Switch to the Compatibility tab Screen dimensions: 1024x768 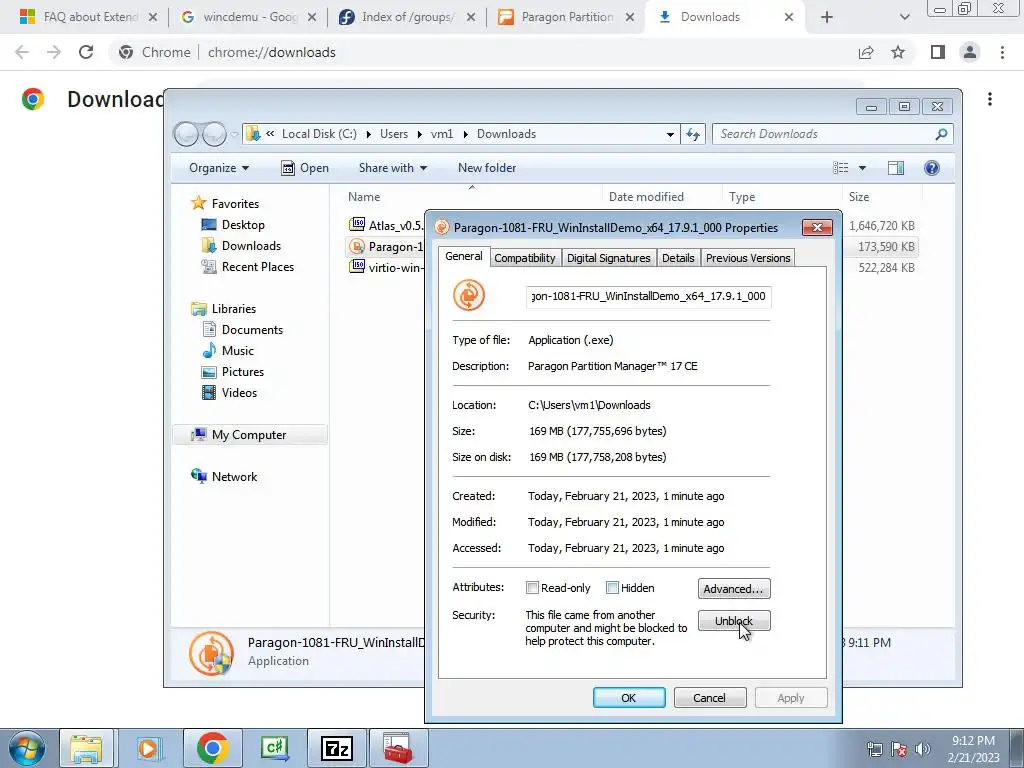524,258
